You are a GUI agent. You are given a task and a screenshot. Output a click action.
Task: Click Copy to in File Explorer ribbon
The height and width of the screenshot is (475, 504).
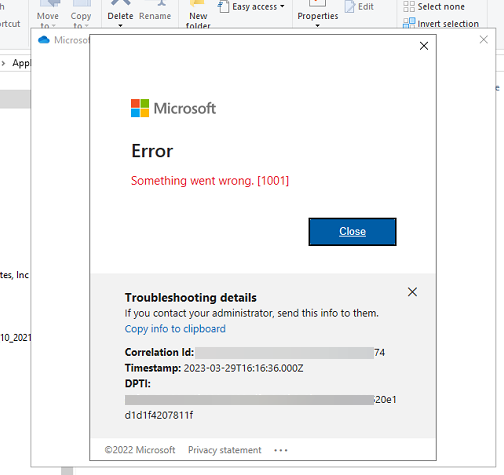pyautogui.click(x=81, y=15)
